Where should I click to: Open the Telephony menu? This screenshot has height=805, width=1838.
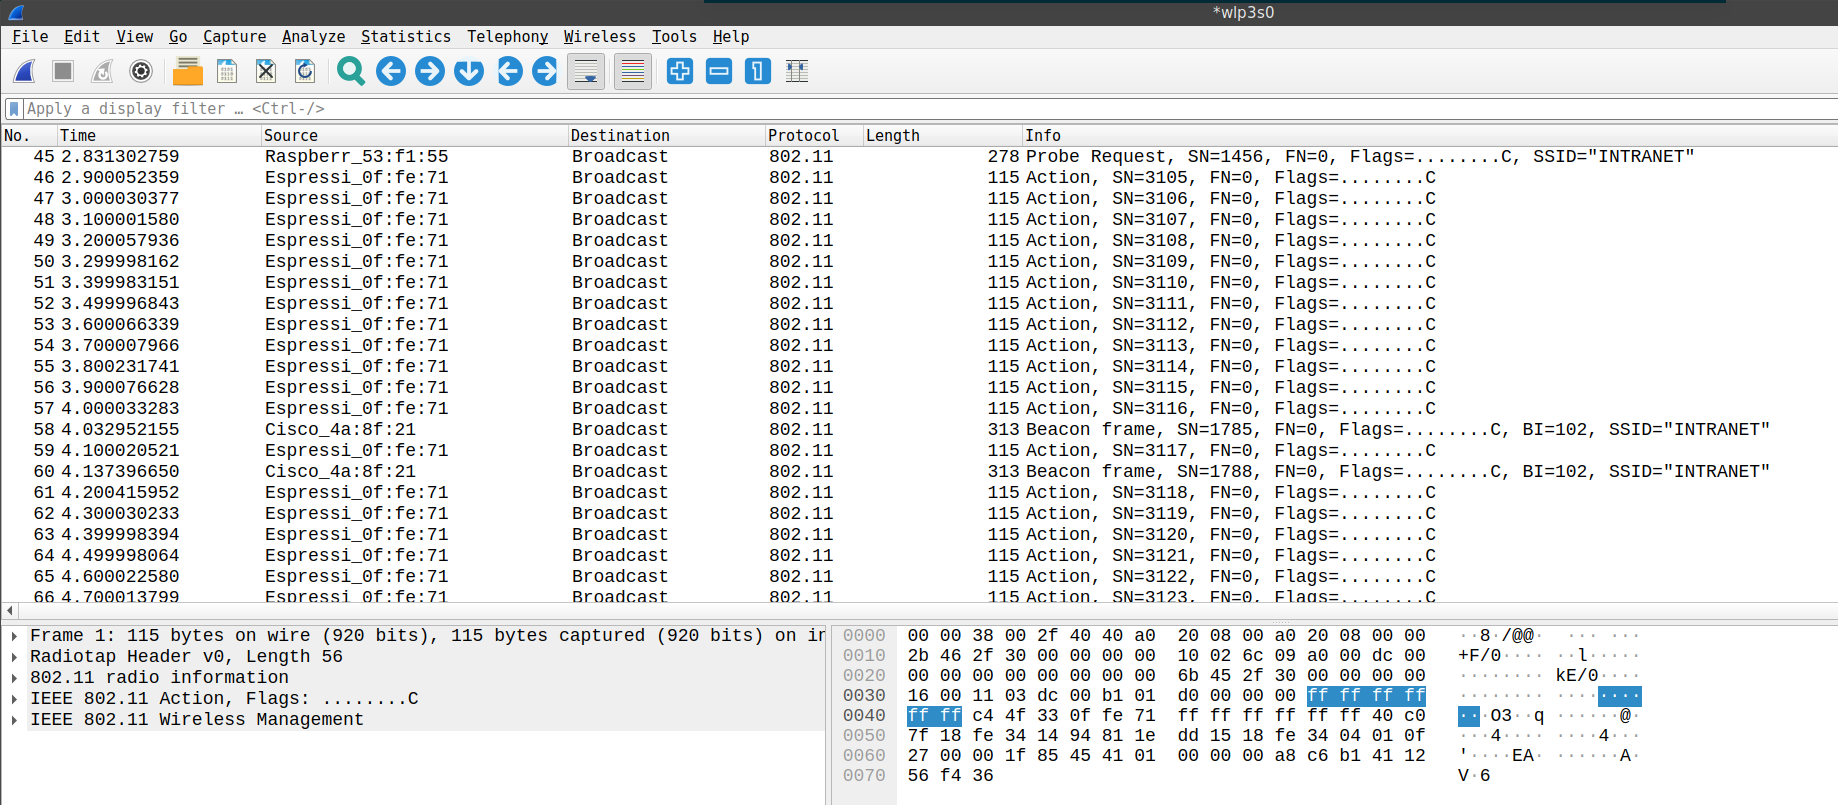pos(507,36)
